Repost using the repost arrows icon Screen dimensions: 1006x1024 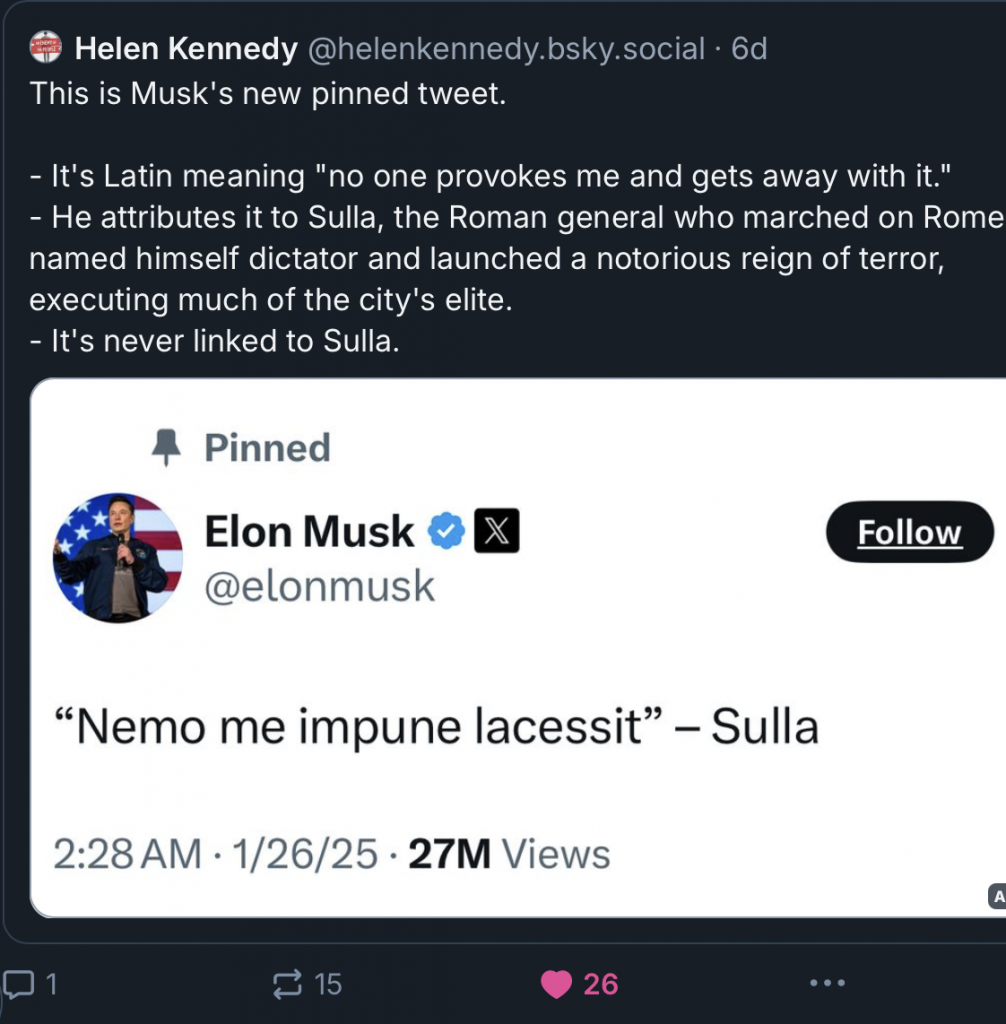click(x=288, y=984)
